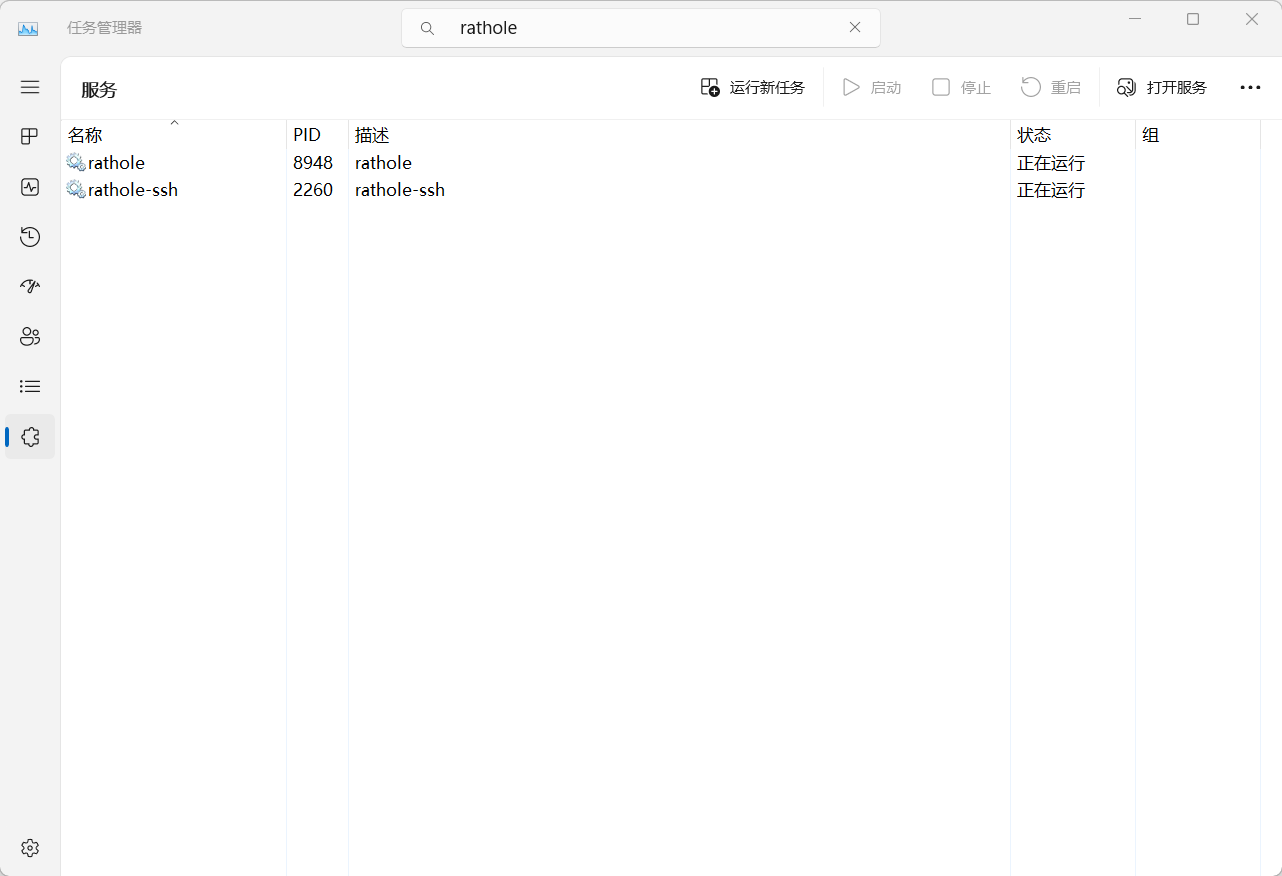1282x876 pixels.
Task: Open the hamburger navigation menu
Action: point(30,87)
